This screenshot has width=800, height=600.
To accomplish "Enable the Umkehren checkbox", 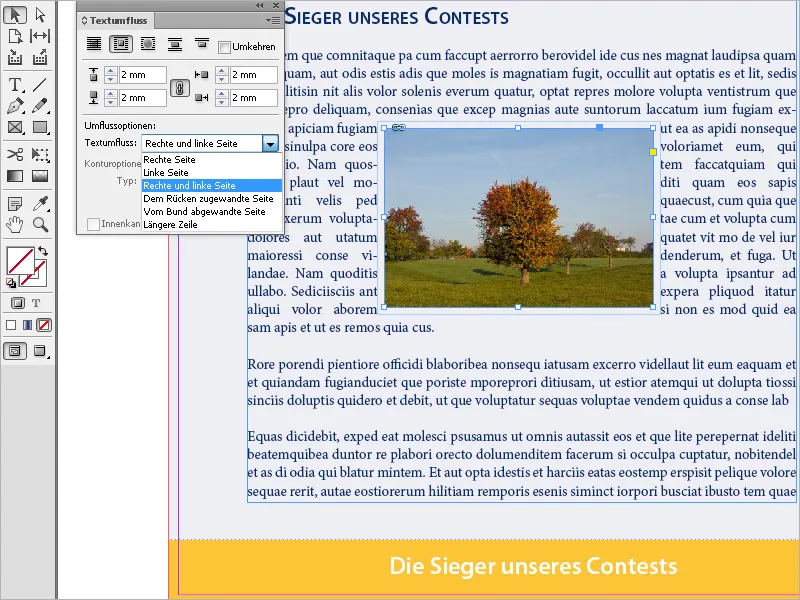I will 223,47.
